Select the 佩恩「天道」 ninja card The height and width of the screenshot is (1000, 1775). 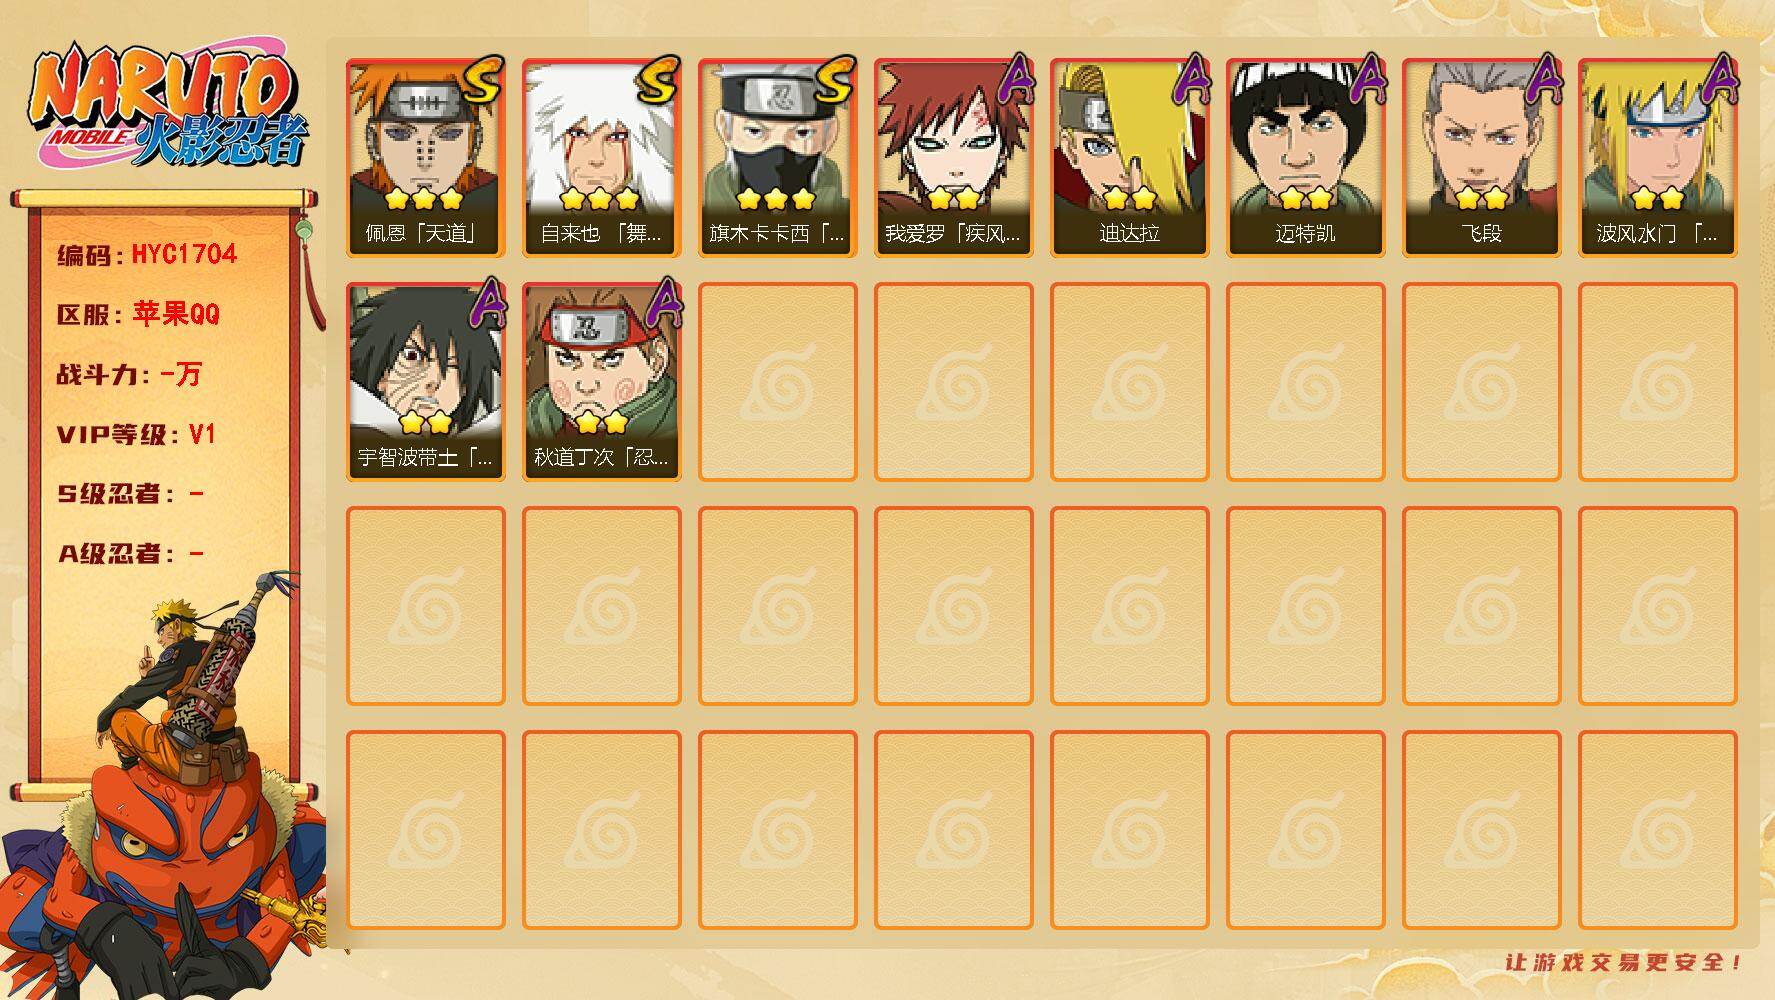[425, 158]
